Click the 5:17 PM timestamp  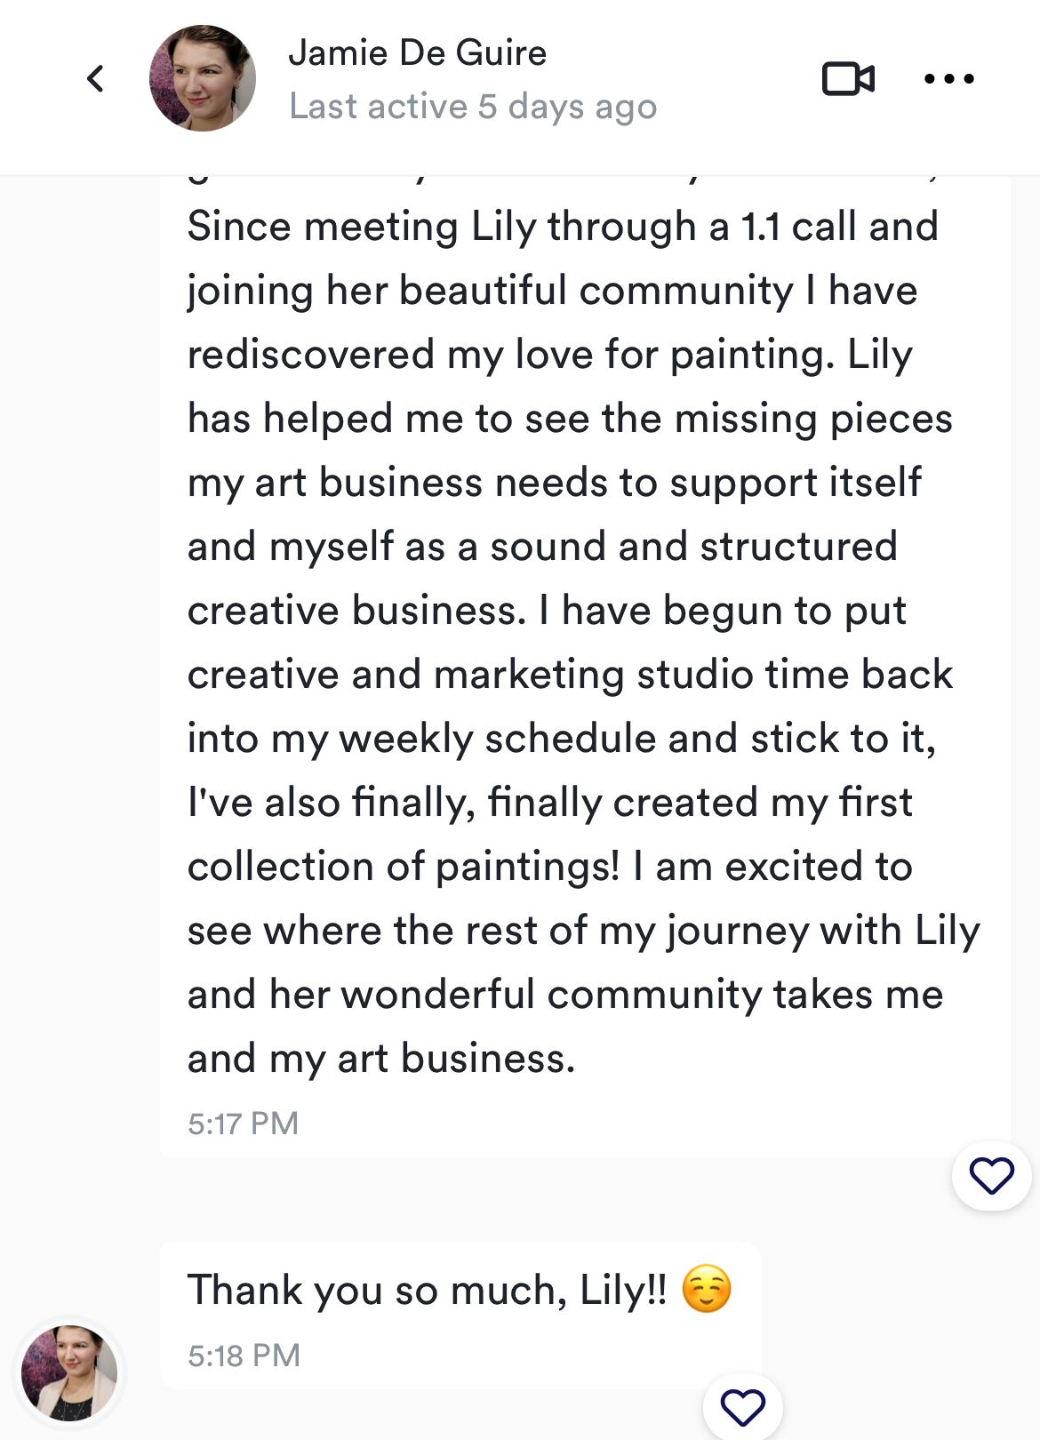243,1123
